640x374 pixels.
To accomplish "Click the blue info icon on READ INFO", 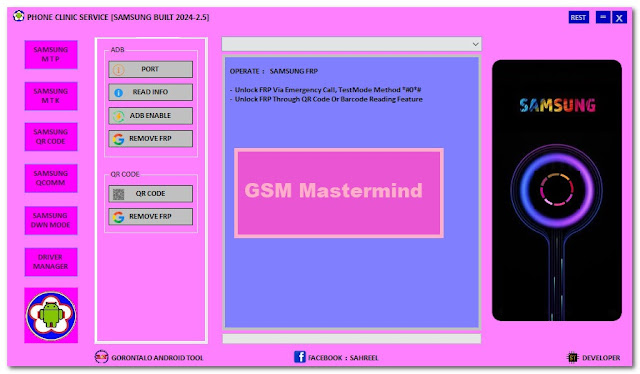I will coord(118,93).
